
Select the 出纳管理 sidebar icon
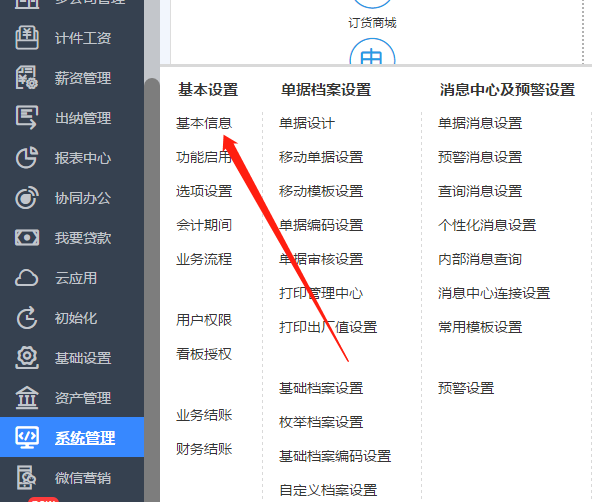coord(26,118)
